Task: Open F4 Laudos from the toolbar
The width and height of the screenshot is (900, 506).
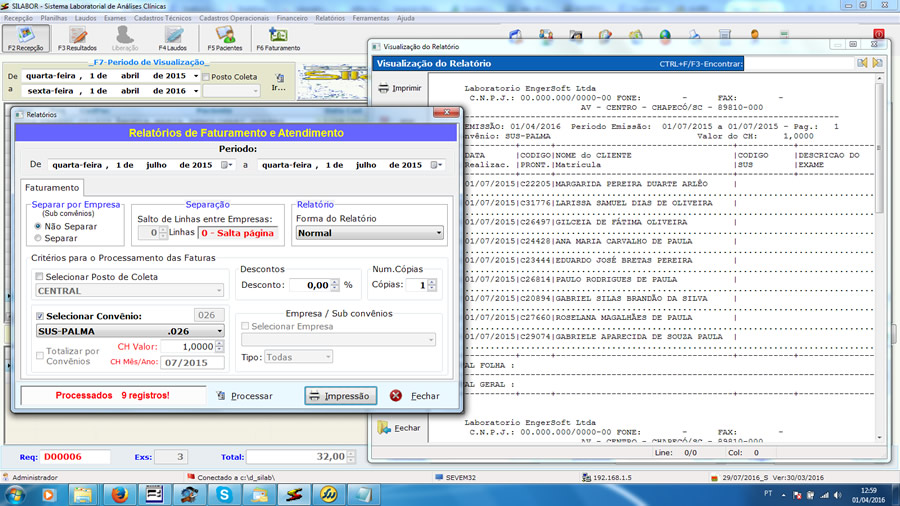Action: pos(172,39)
